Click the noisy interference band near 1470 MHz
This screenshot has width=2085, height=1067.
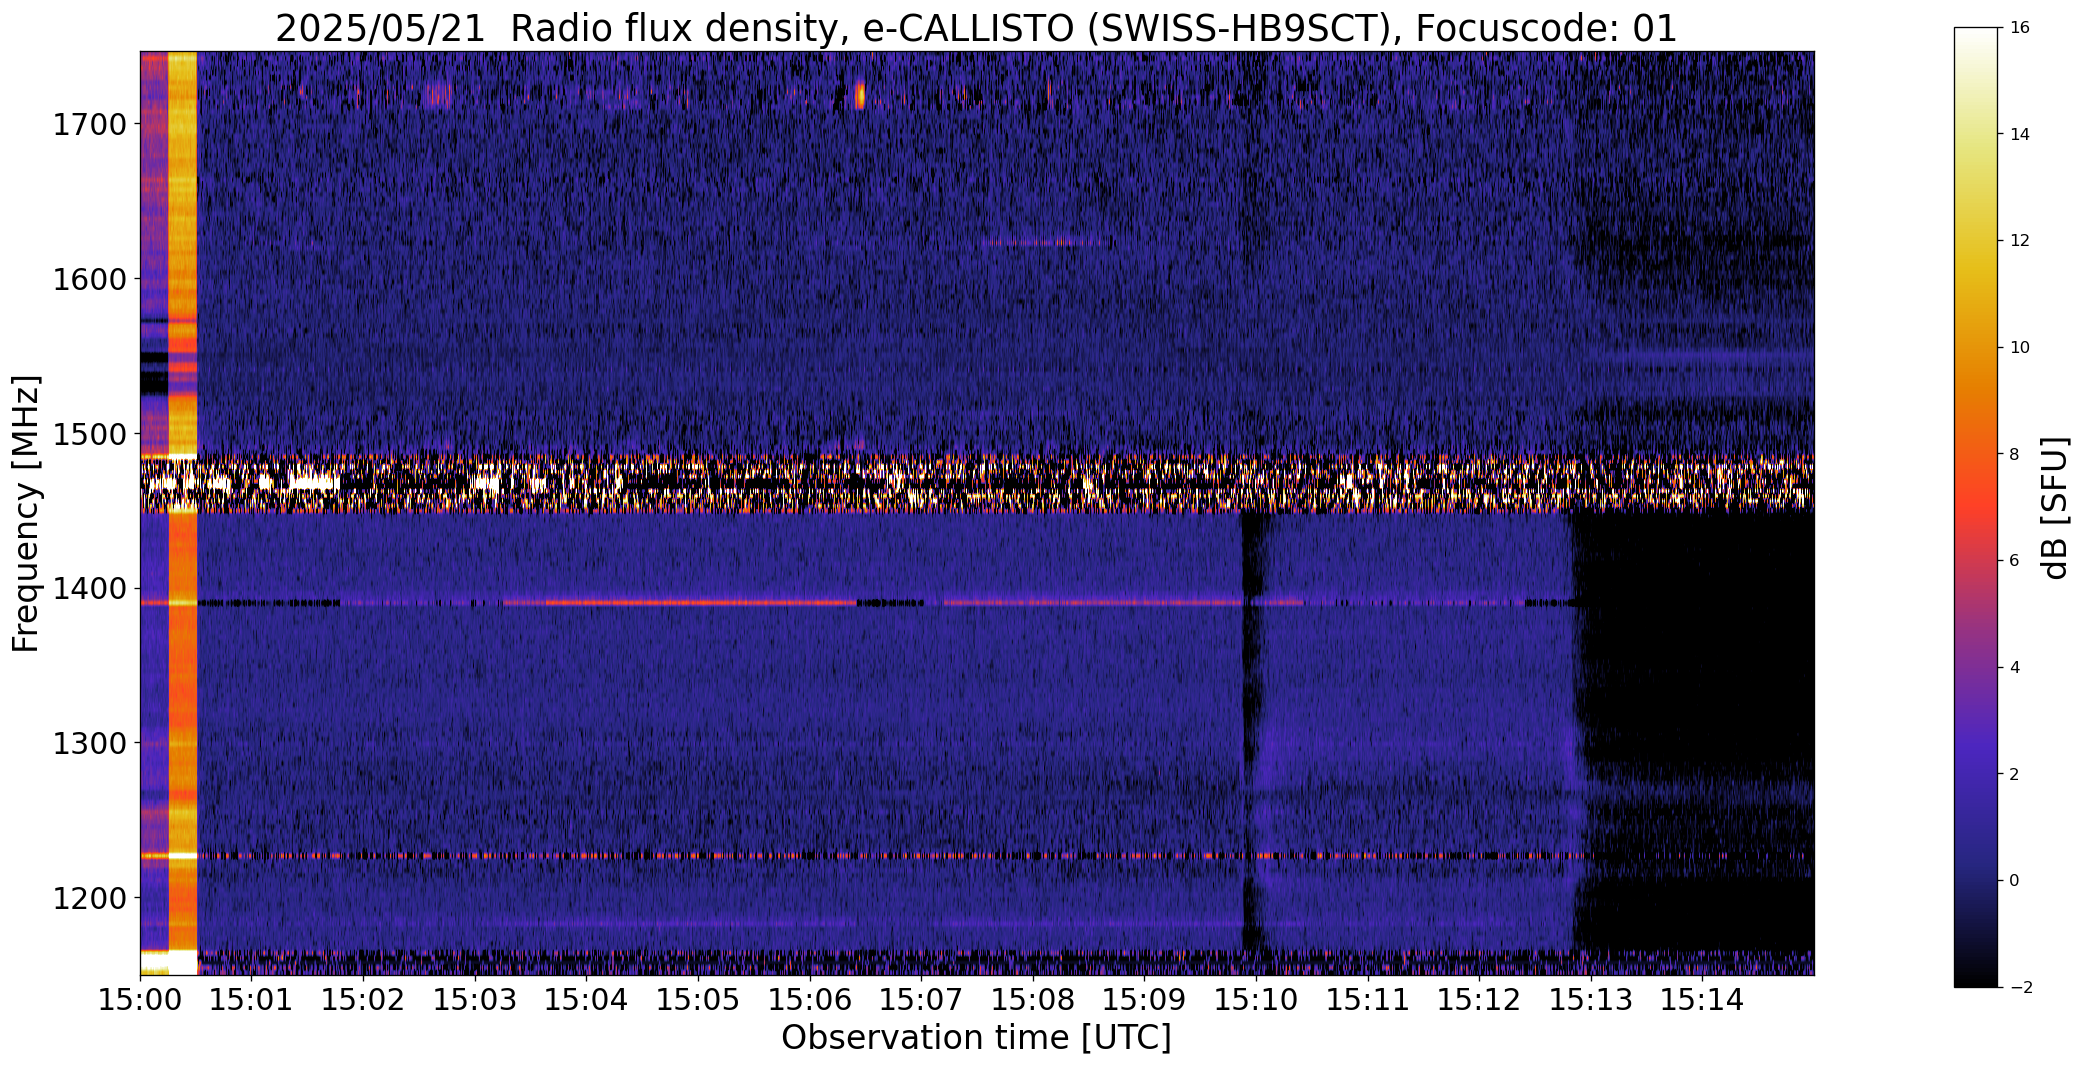tap(976, 483)
